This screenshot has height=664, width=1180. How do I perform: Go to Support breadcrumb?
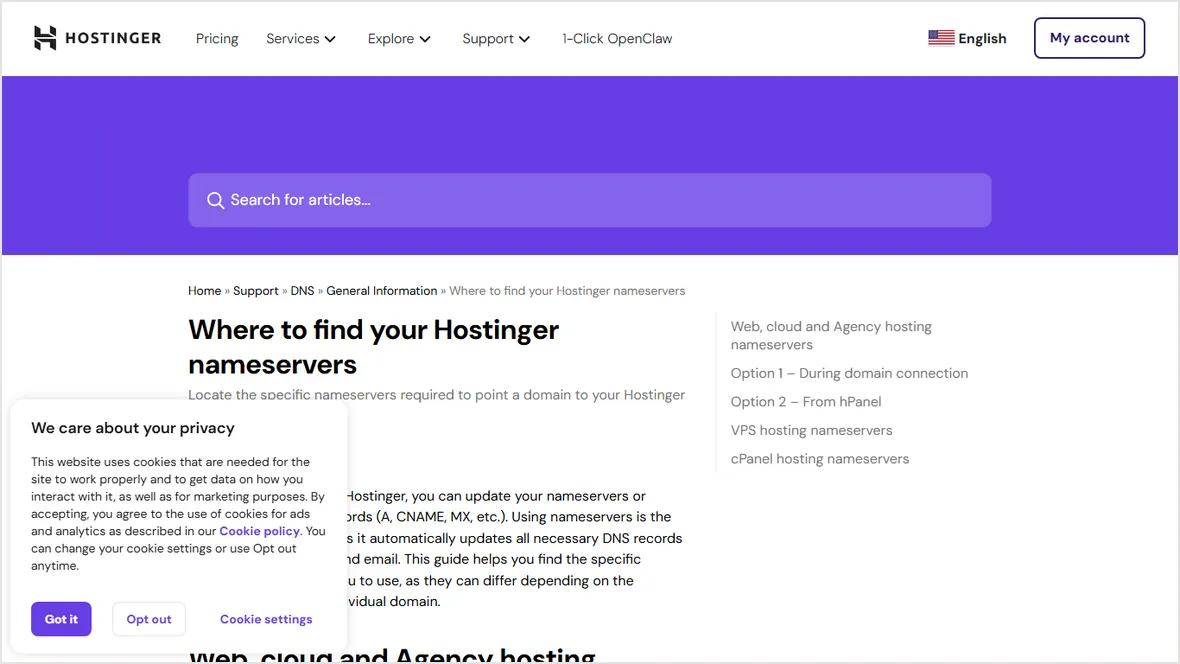(256, 291)
